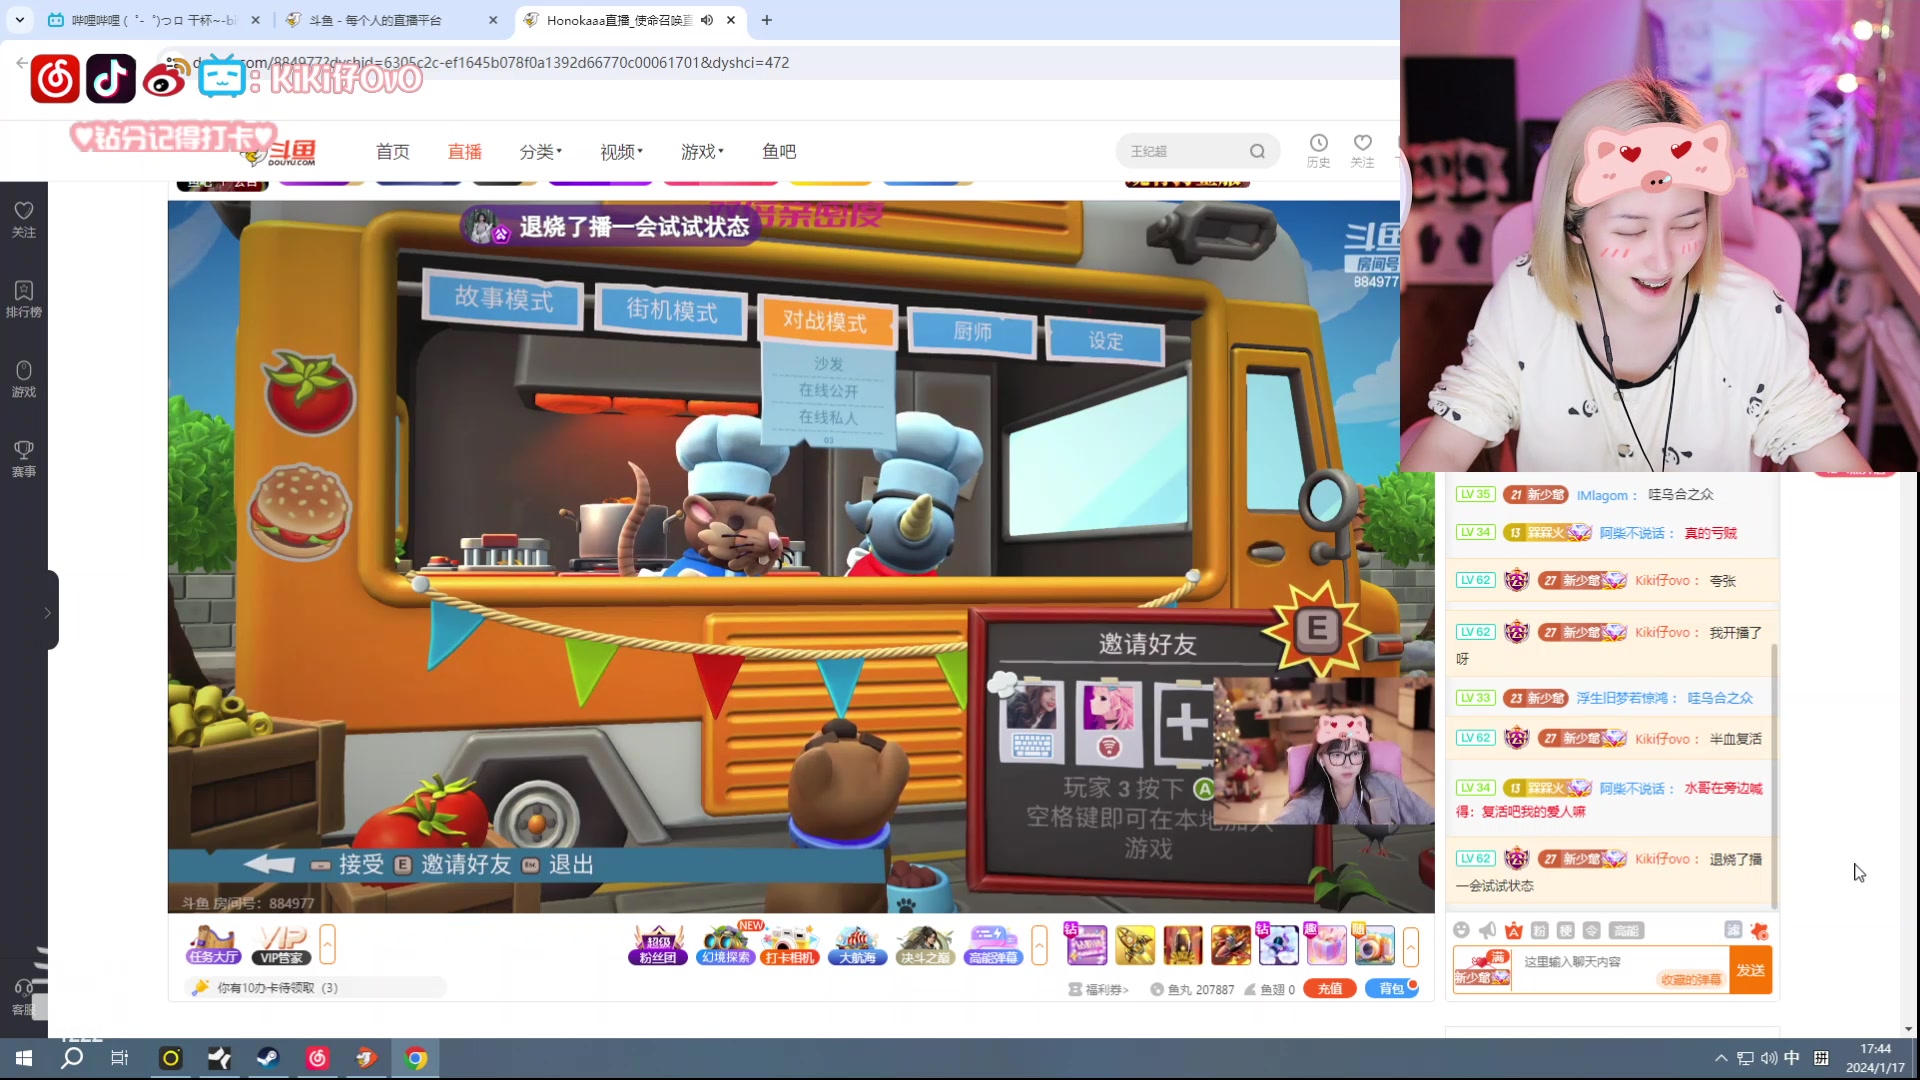
Task: Open the emoji picker in chat
Action: click(x=1461, y=930)
